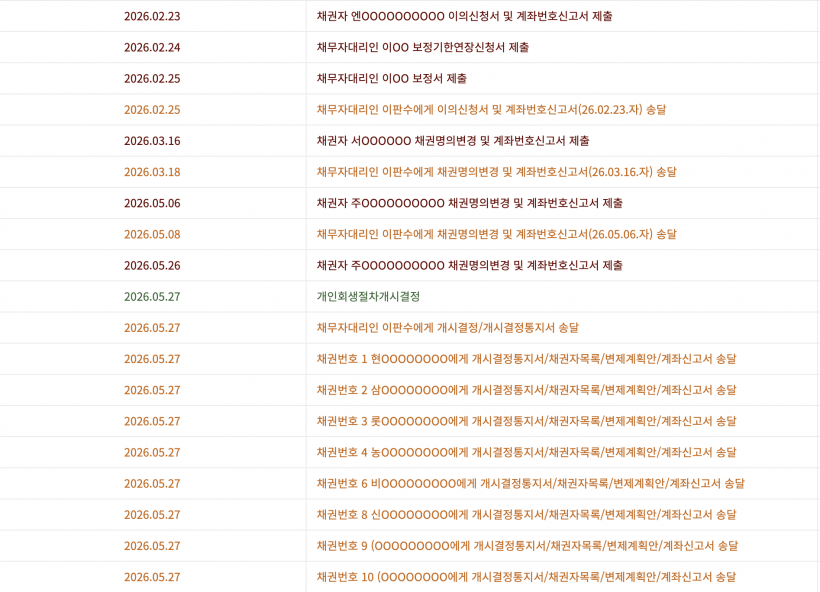Viewport: 820px width, 592px height.
Task: Open the green 개인회생절차개시결정 entry
Action: (368, 297)
